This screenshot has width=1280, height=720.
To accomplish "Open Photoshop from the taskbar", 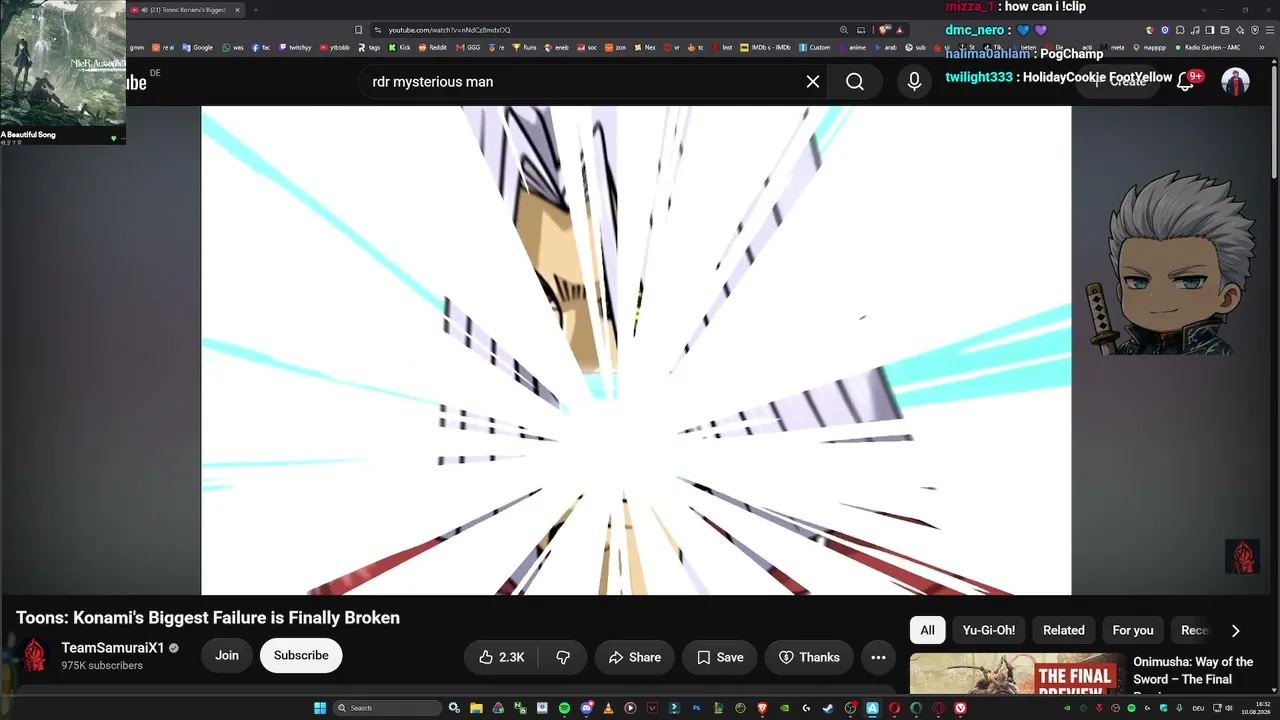I will tap(696, 708).
